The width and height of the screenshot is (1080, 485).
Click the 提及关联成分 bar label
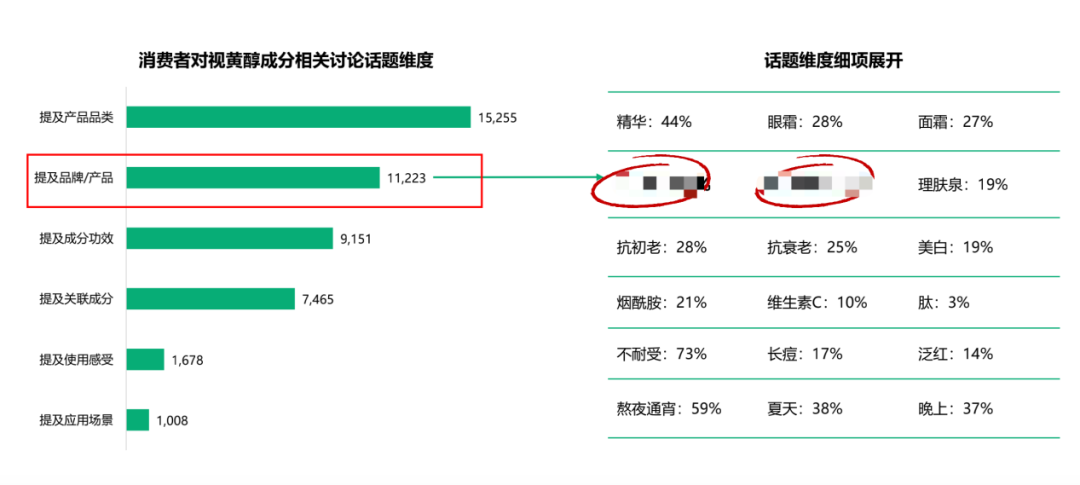coord(76,299)
